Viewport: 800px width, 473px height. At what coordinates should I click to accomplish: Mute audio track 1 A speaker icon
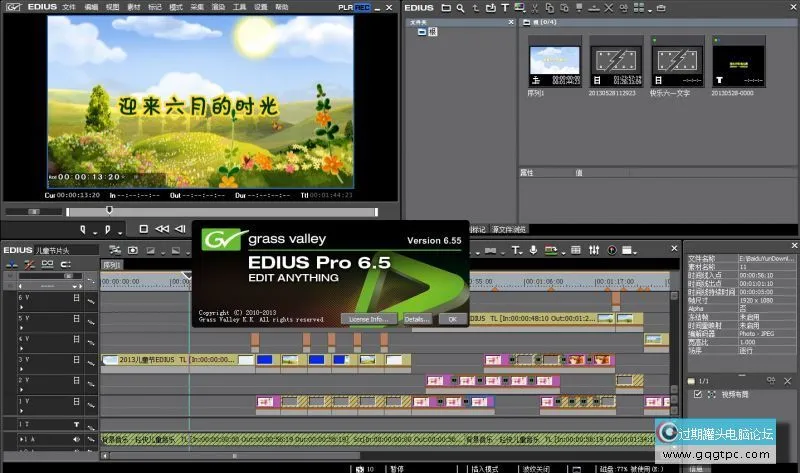tap(76, 439)
